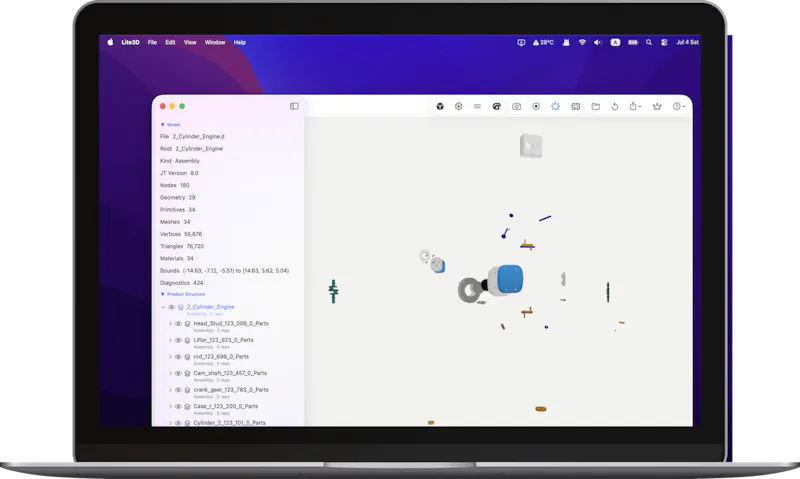Collapse the Product Structure section triangle
800x479 pixels.
tap(163, 294)
